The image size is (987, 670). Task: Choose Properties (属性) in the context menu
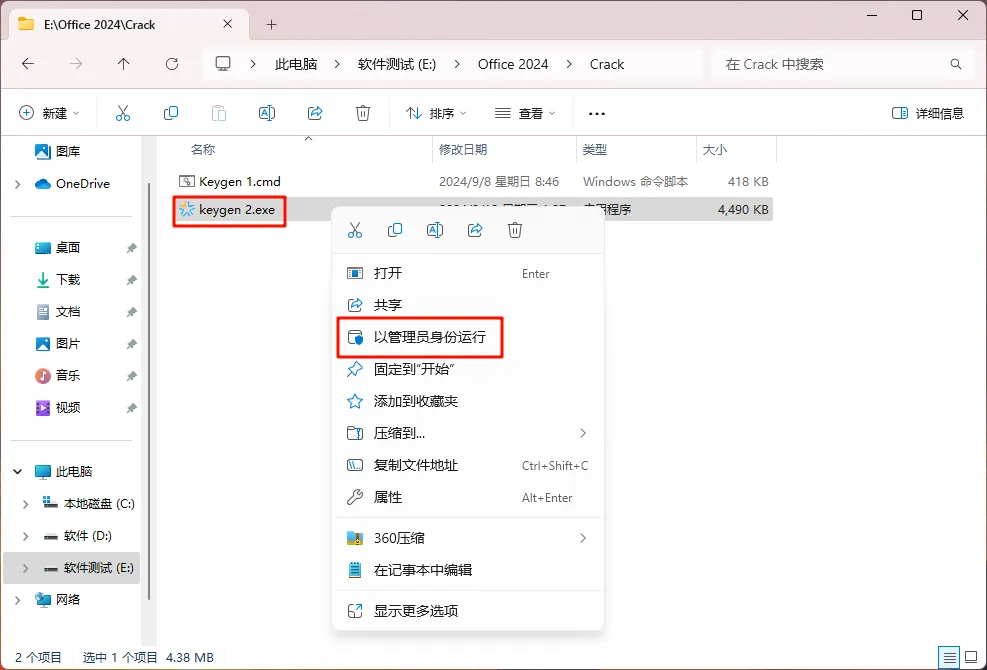468,497
